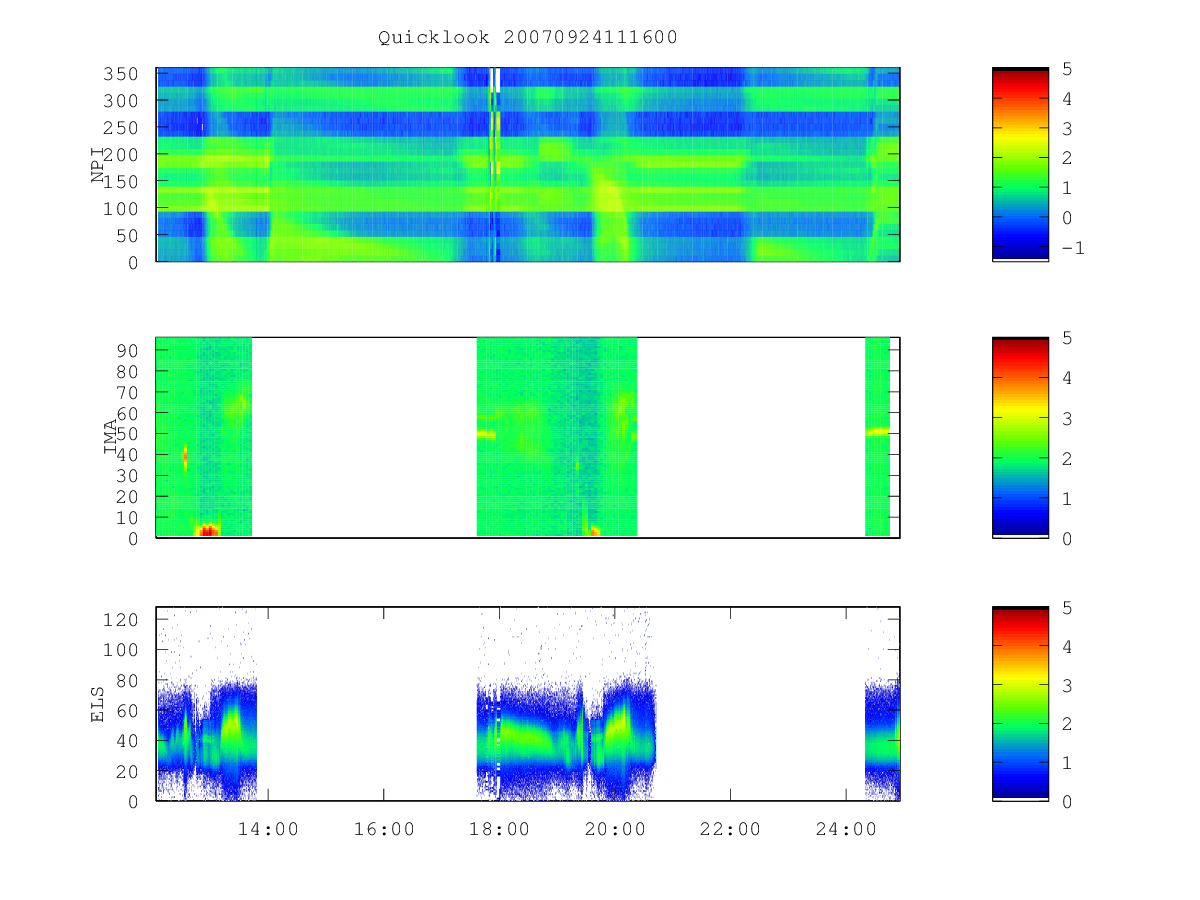Image resolution: width=1200 pixels, height=900 pixels.
Task: Click the ELS spectrogram panel
Action: tap(528, 704)
